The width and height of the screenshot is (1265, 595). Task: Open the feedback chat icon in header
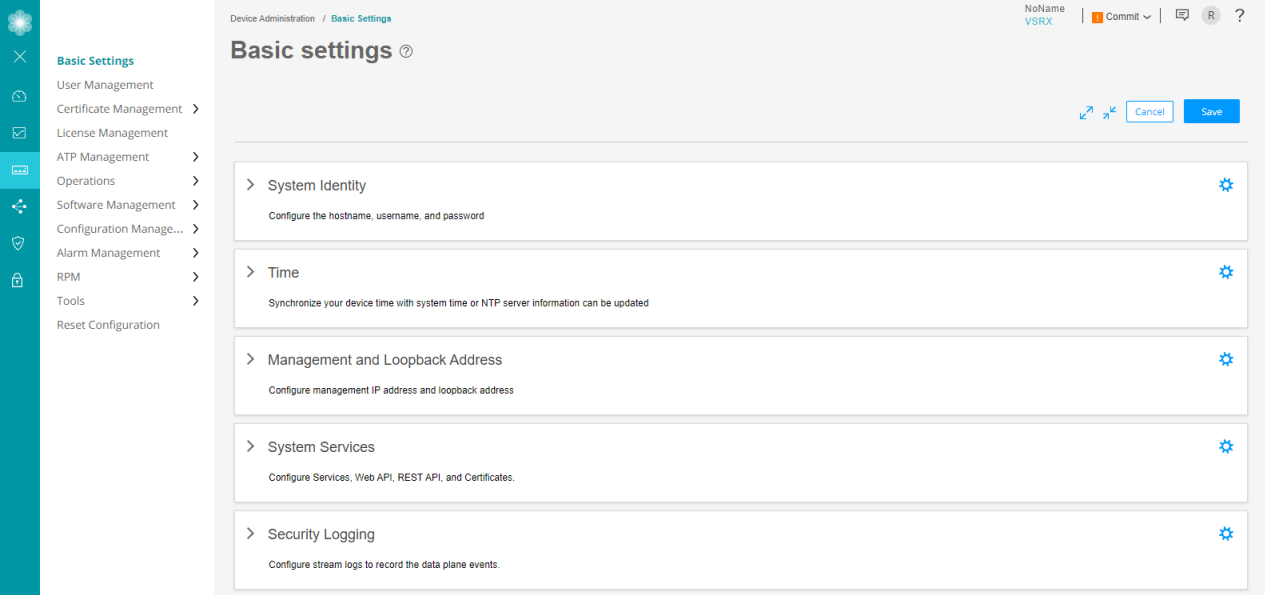[x=1182, y=16]
